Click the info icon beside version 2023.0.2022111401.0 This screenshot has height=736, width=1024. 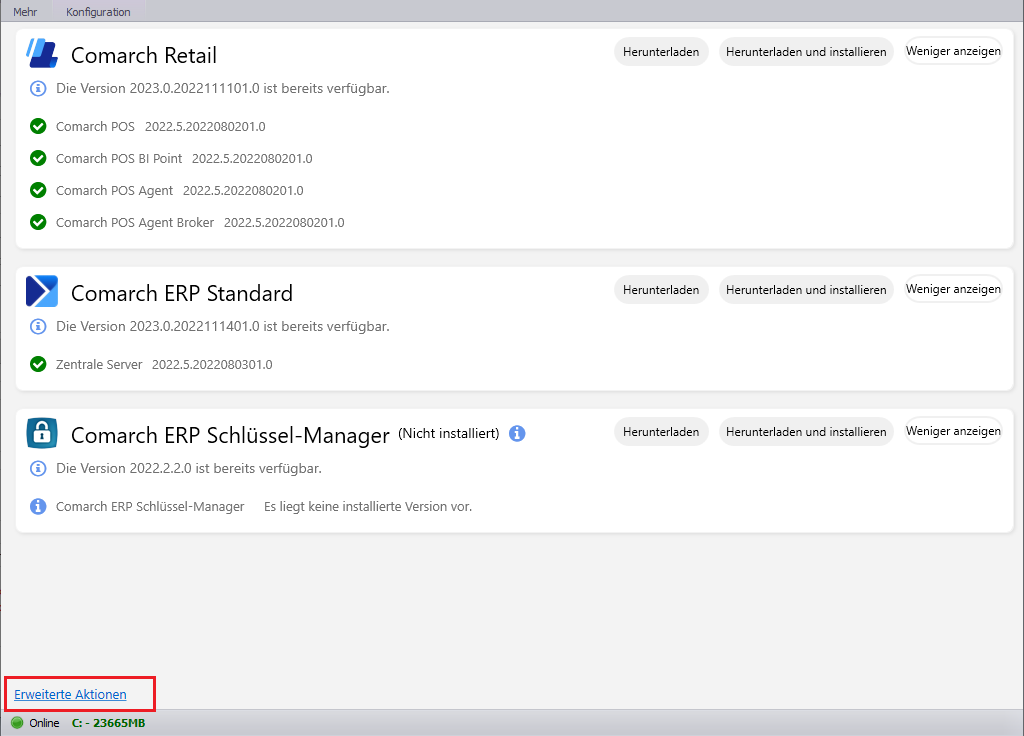[38, 326]
